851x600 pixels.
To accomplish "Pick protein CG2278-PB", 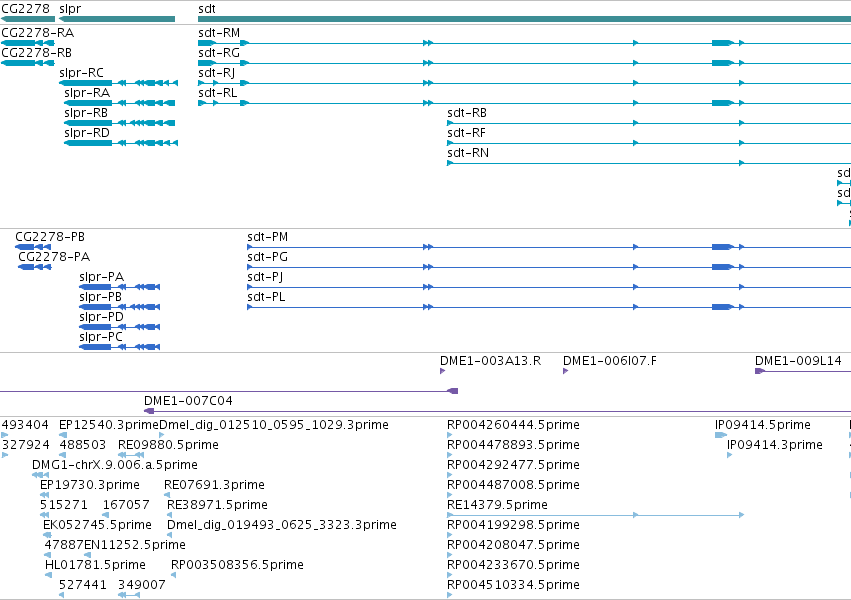I will tap(50, 237).
